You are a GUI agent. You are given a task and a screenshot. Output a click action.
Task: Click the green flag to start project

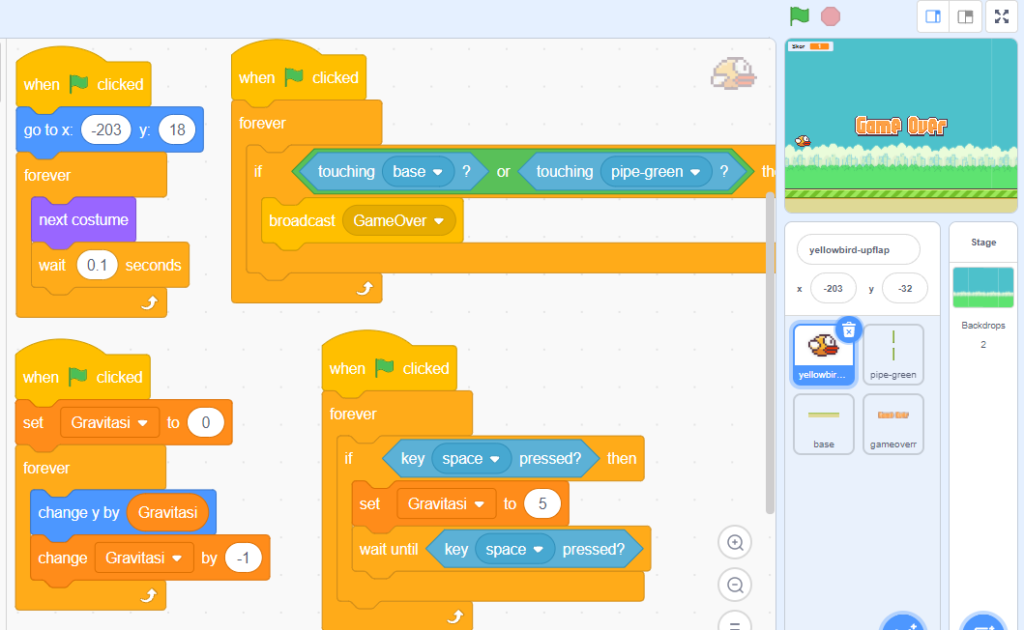[799, 16]
